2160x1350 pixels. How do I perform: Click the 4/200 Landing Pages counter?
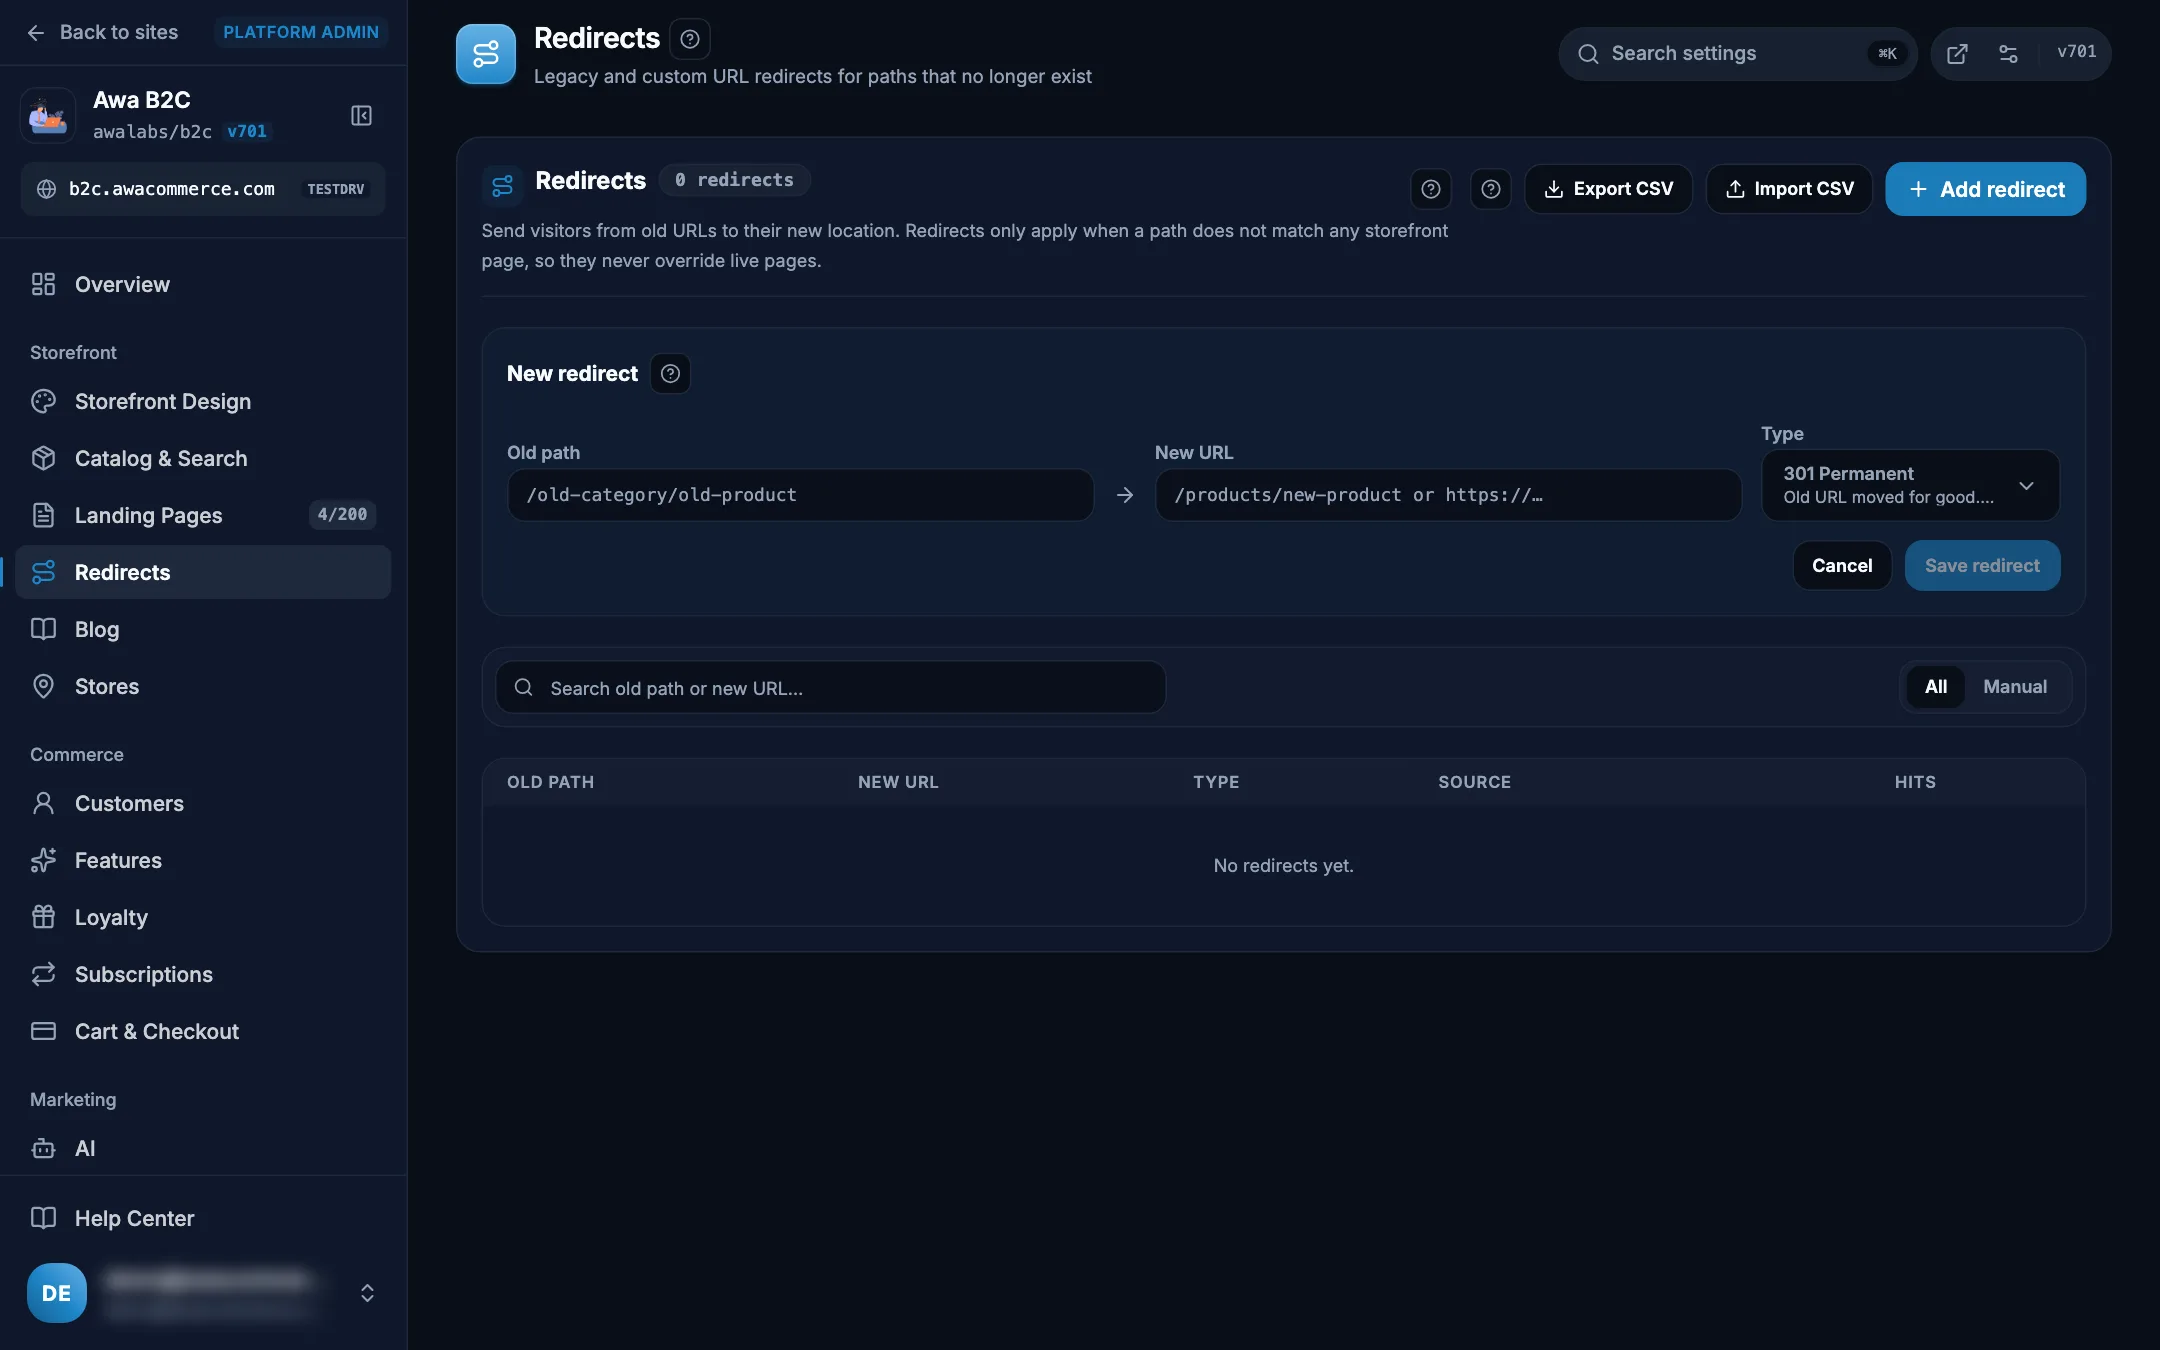point(342,515)
